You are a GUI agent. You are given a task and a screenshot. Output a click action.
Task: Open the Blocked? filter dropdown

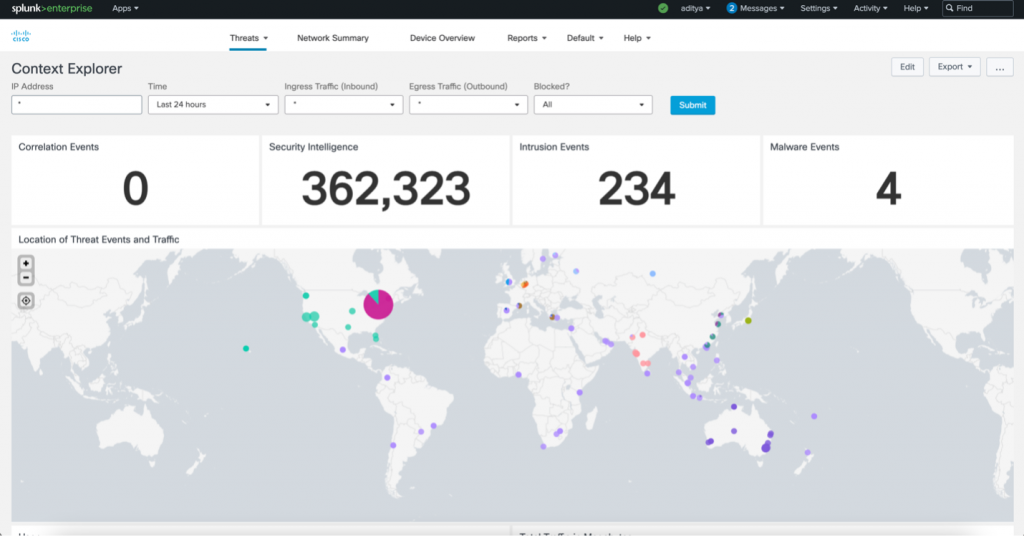click(593, 105)
